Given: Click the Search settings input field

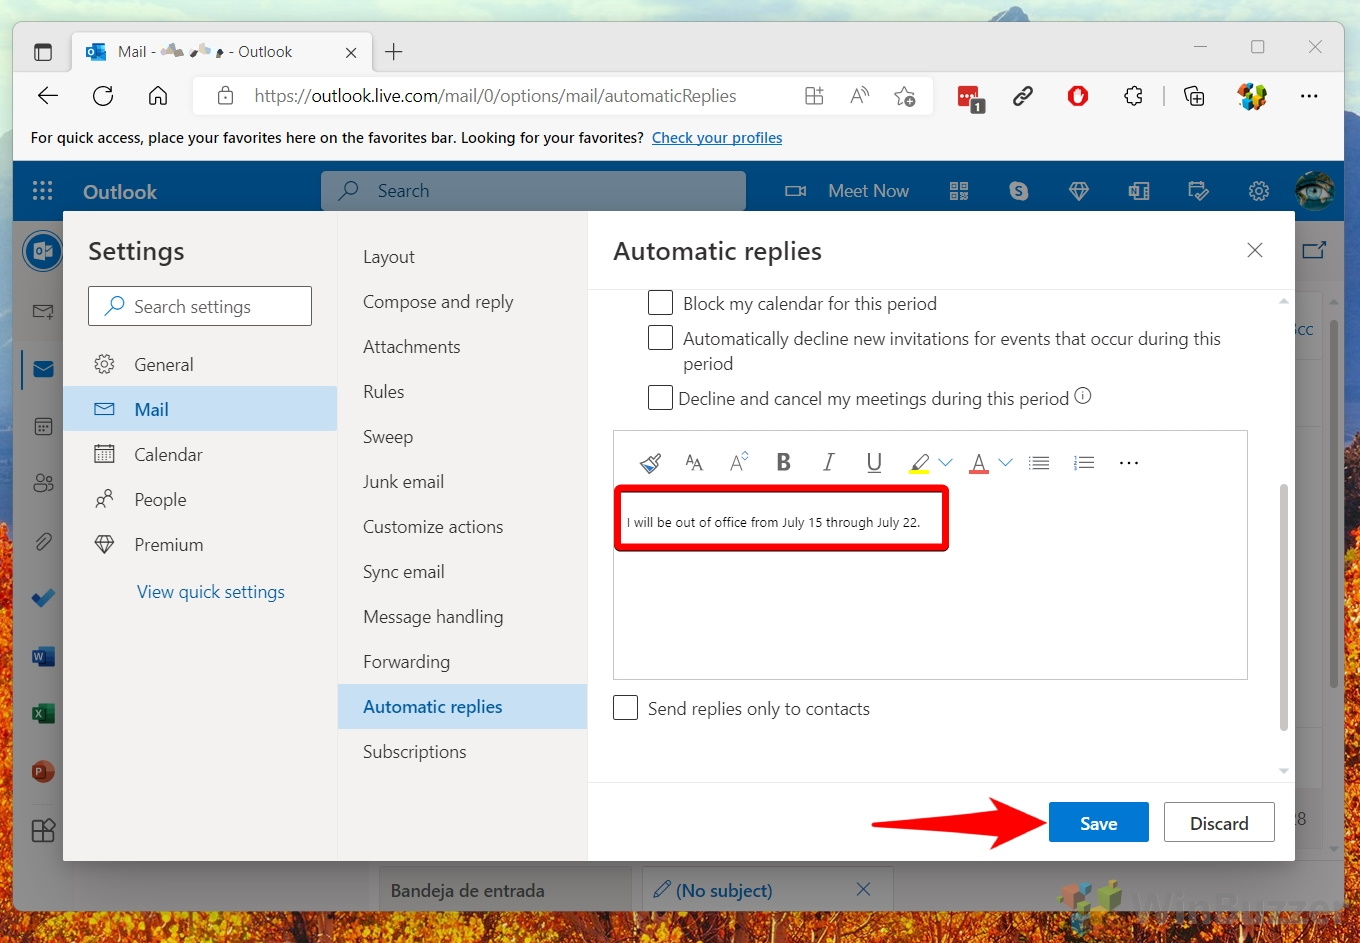Looking at the screenshot, I should (200, 307).
